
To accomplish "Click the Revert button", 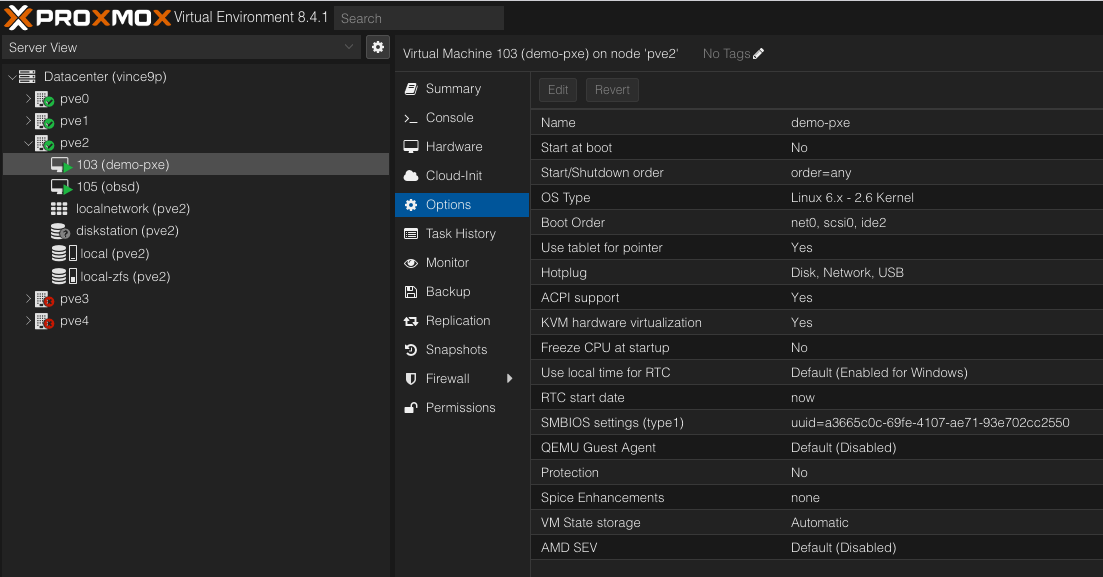I will click(x=611, y=89).
